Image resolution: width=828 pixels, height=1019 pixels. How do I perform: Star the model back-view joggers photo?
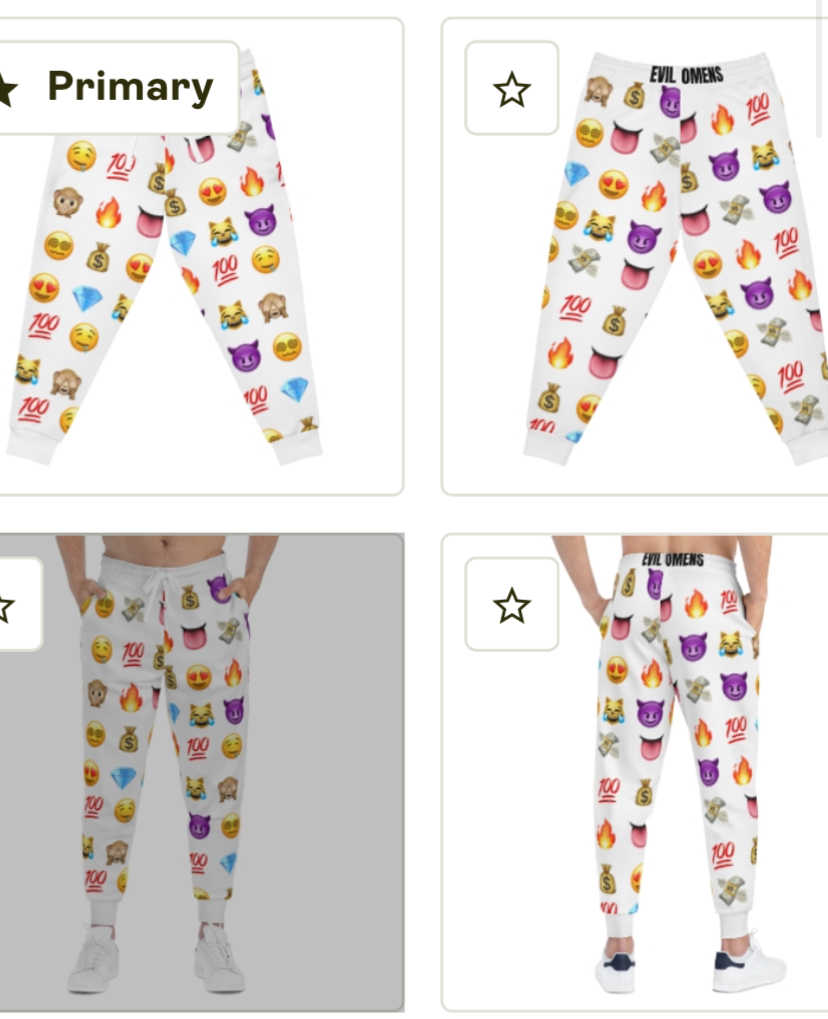pos(511,604)
